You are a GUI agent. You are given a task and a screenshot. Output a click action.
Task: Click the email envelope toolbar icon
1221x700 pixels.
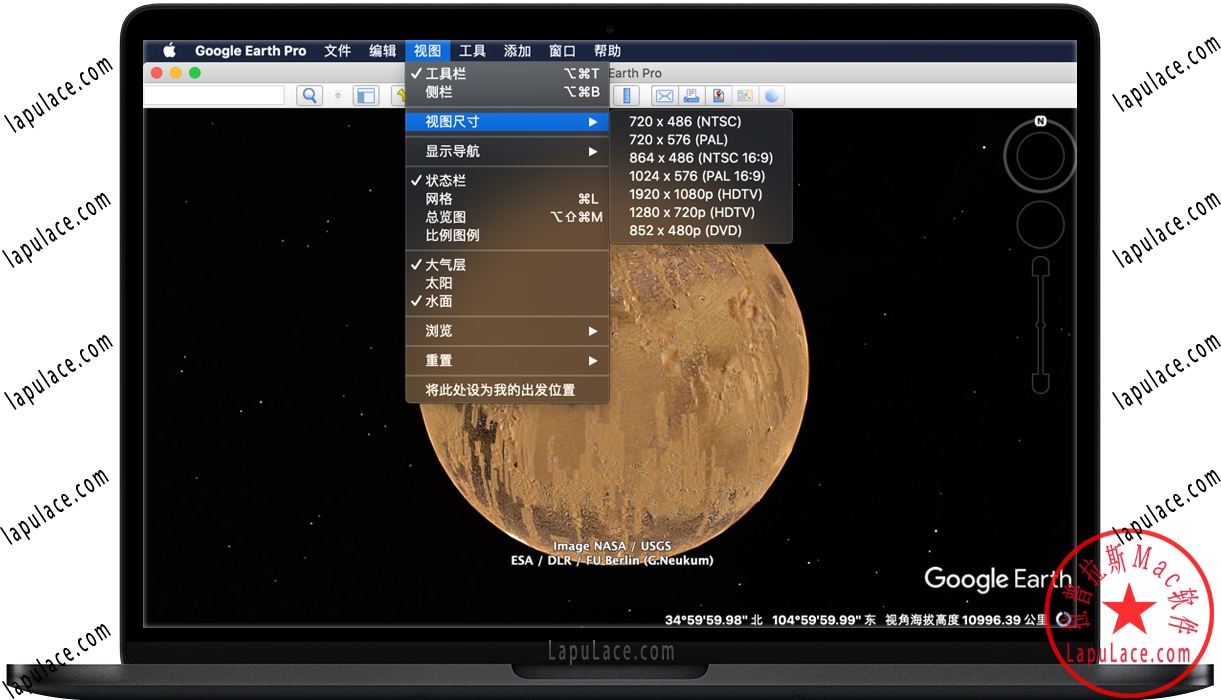(663, 96)
